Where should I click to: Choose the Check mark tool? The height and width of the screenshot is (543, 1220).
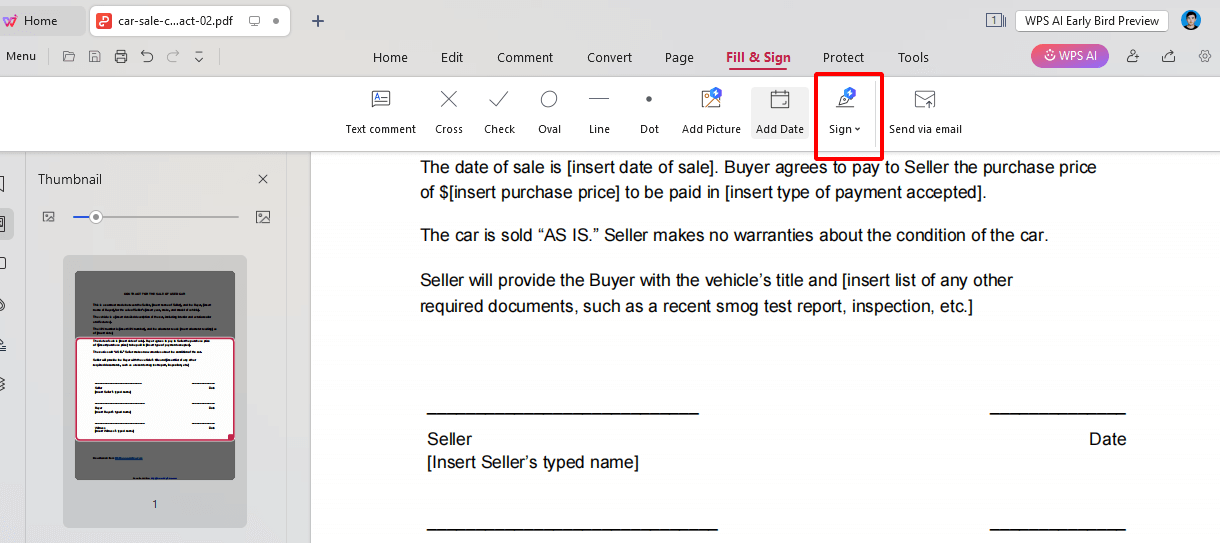point(499,111)
